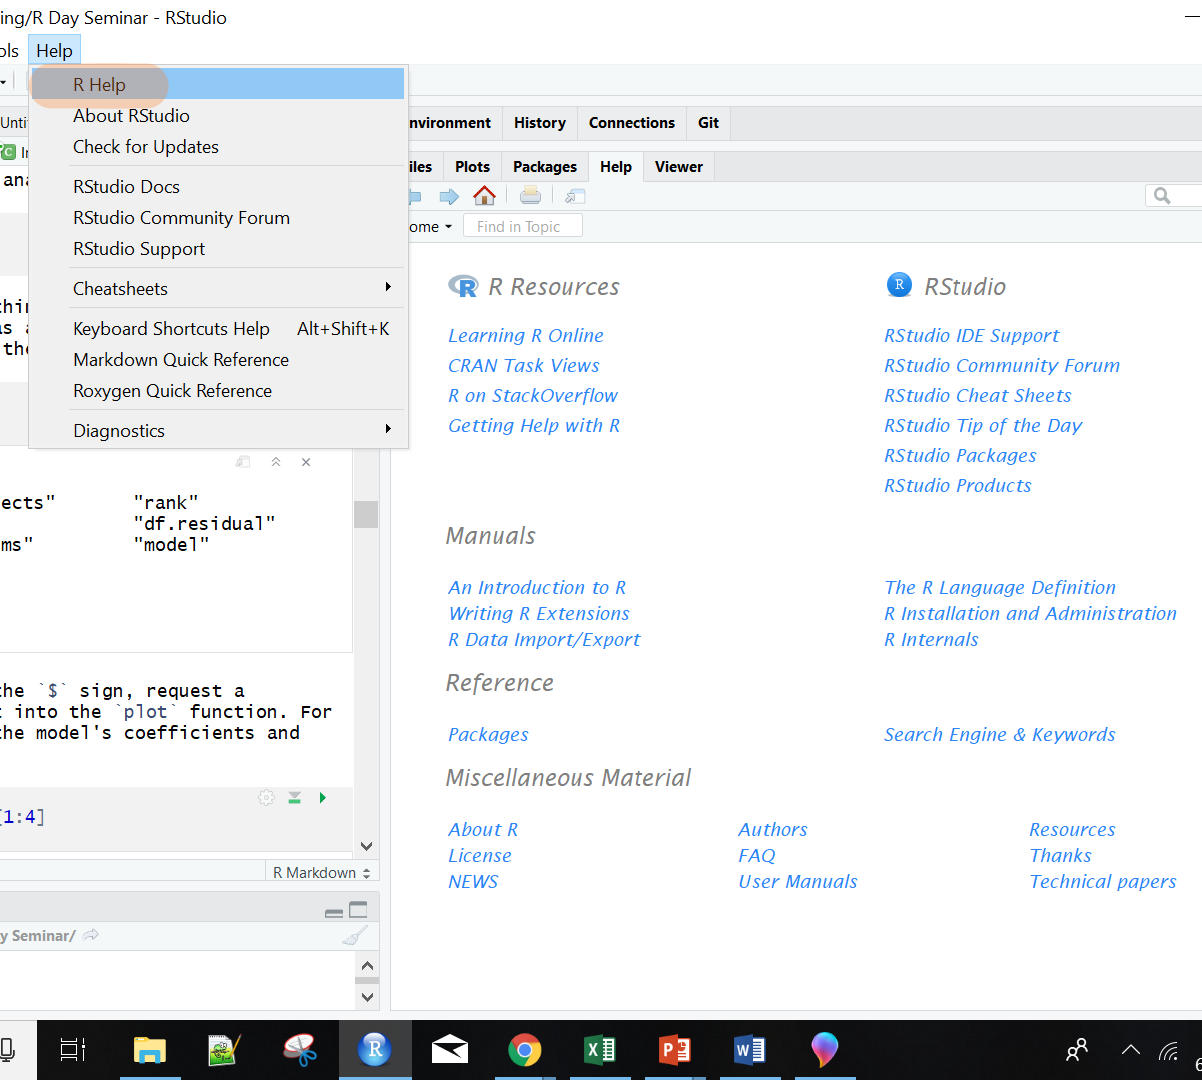Open The R Language Definition link
This screenshot has width=1202, height=1080.
pyautogui.click(x=1000, y=587)
